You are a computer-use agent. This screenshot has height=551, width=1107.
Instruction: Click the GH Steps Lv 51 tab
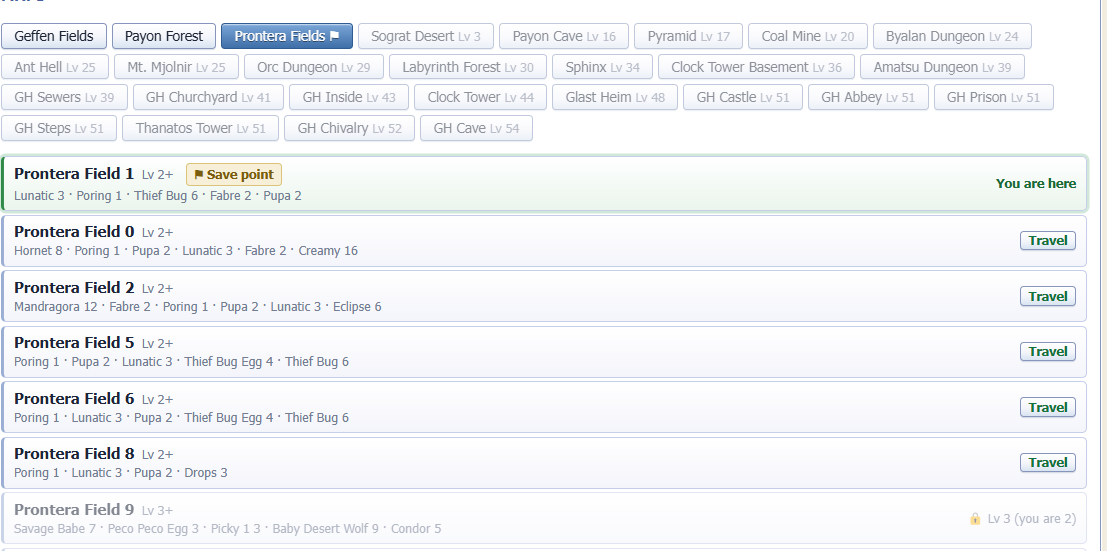coord(59,129)
